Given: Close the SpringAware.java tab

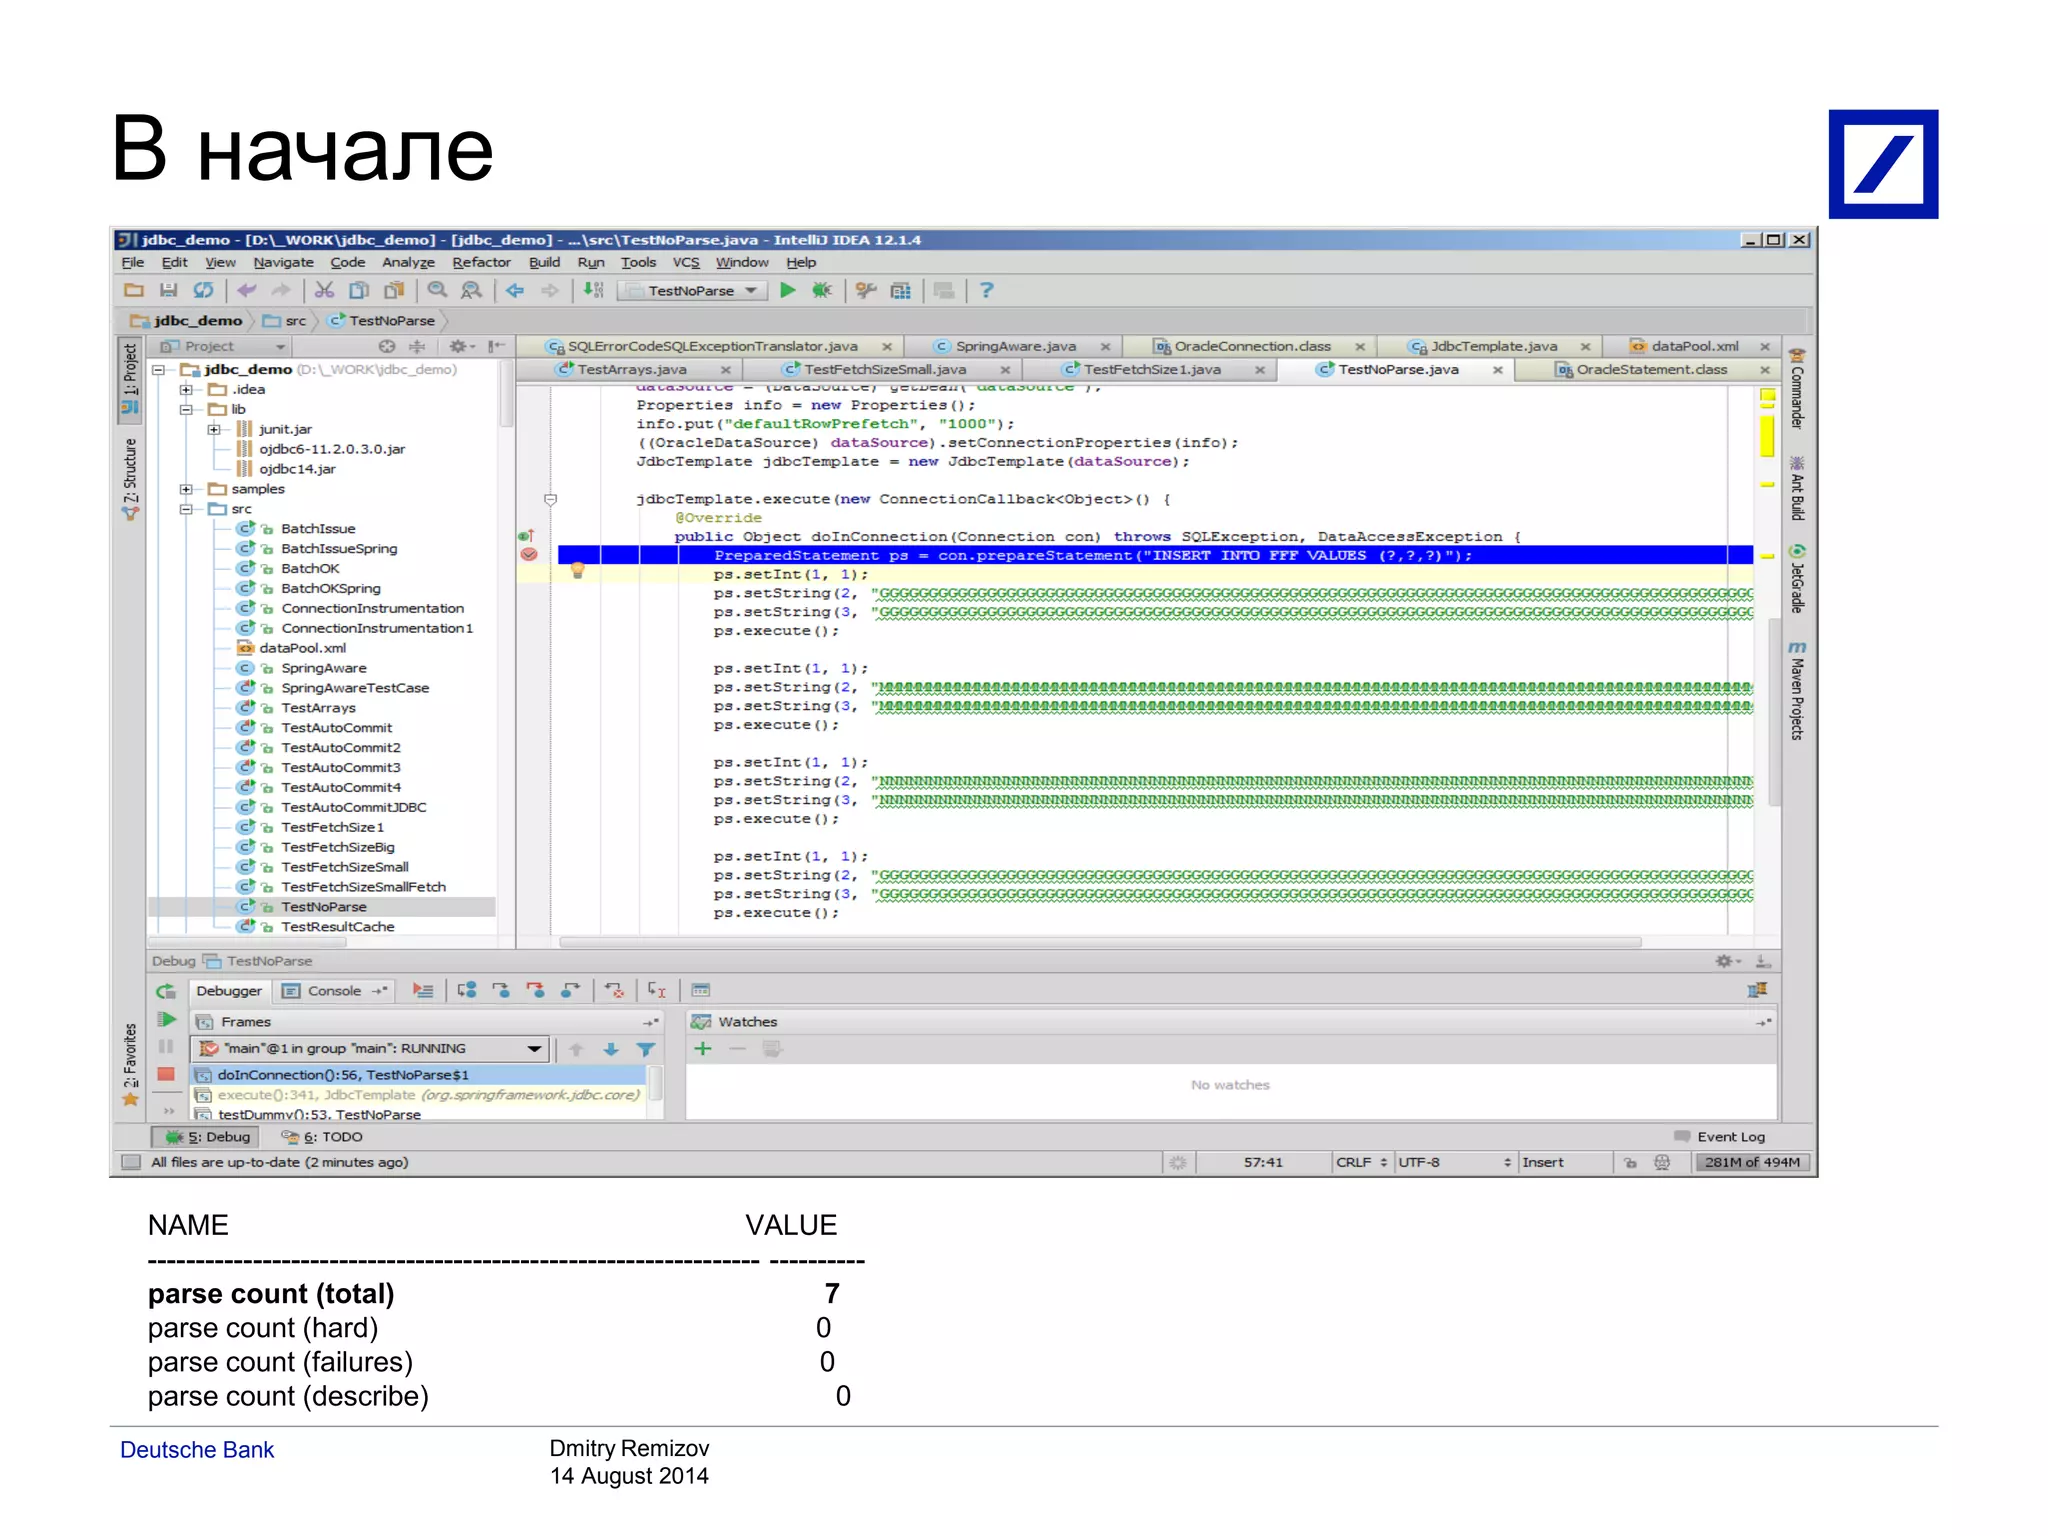Looking at the screenshot, I should [x=1105, y=347].
